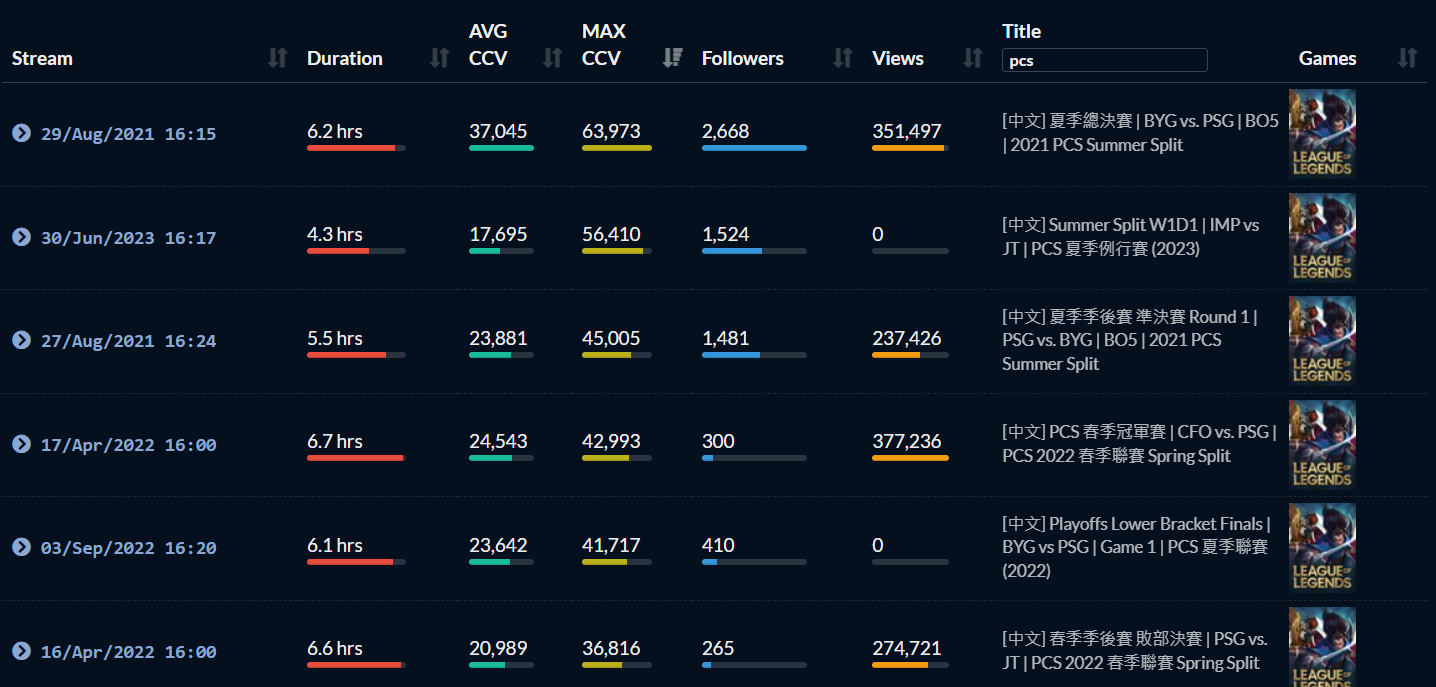Viewport: 1436px width, 687px height.
Task: Click the 237,426 views value
Action: [907, 338]
